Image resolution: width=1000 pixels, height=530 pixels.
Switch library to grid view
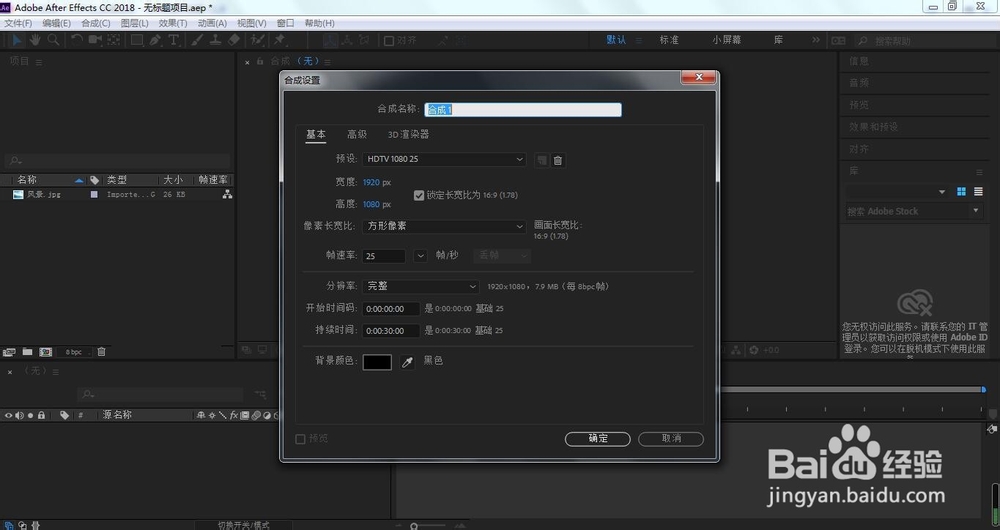(x=961, y=191)
